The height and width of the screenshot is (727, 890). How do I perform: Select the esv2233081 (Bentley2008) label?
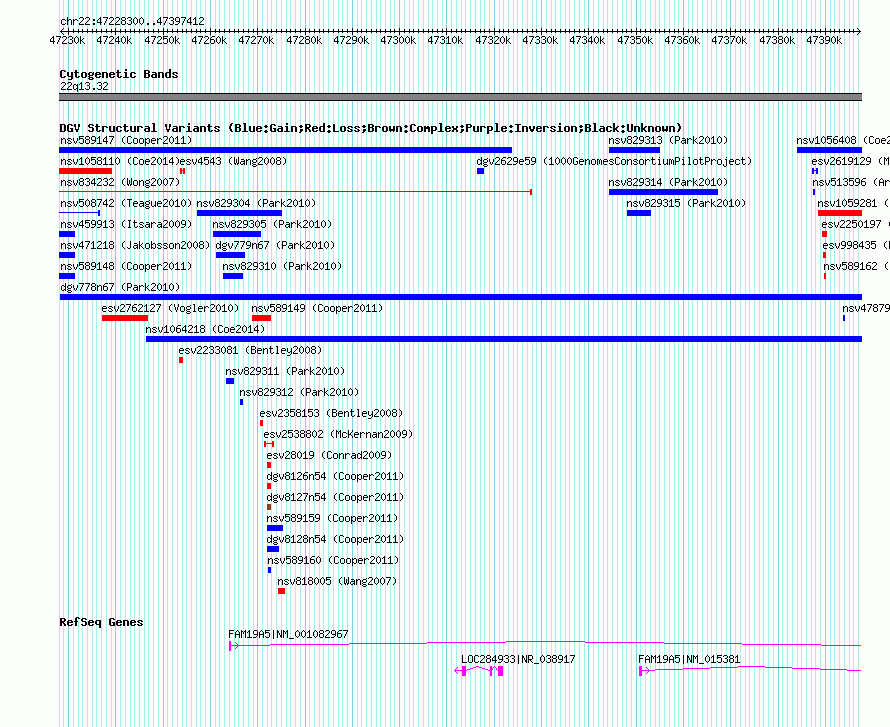point(250,350)
